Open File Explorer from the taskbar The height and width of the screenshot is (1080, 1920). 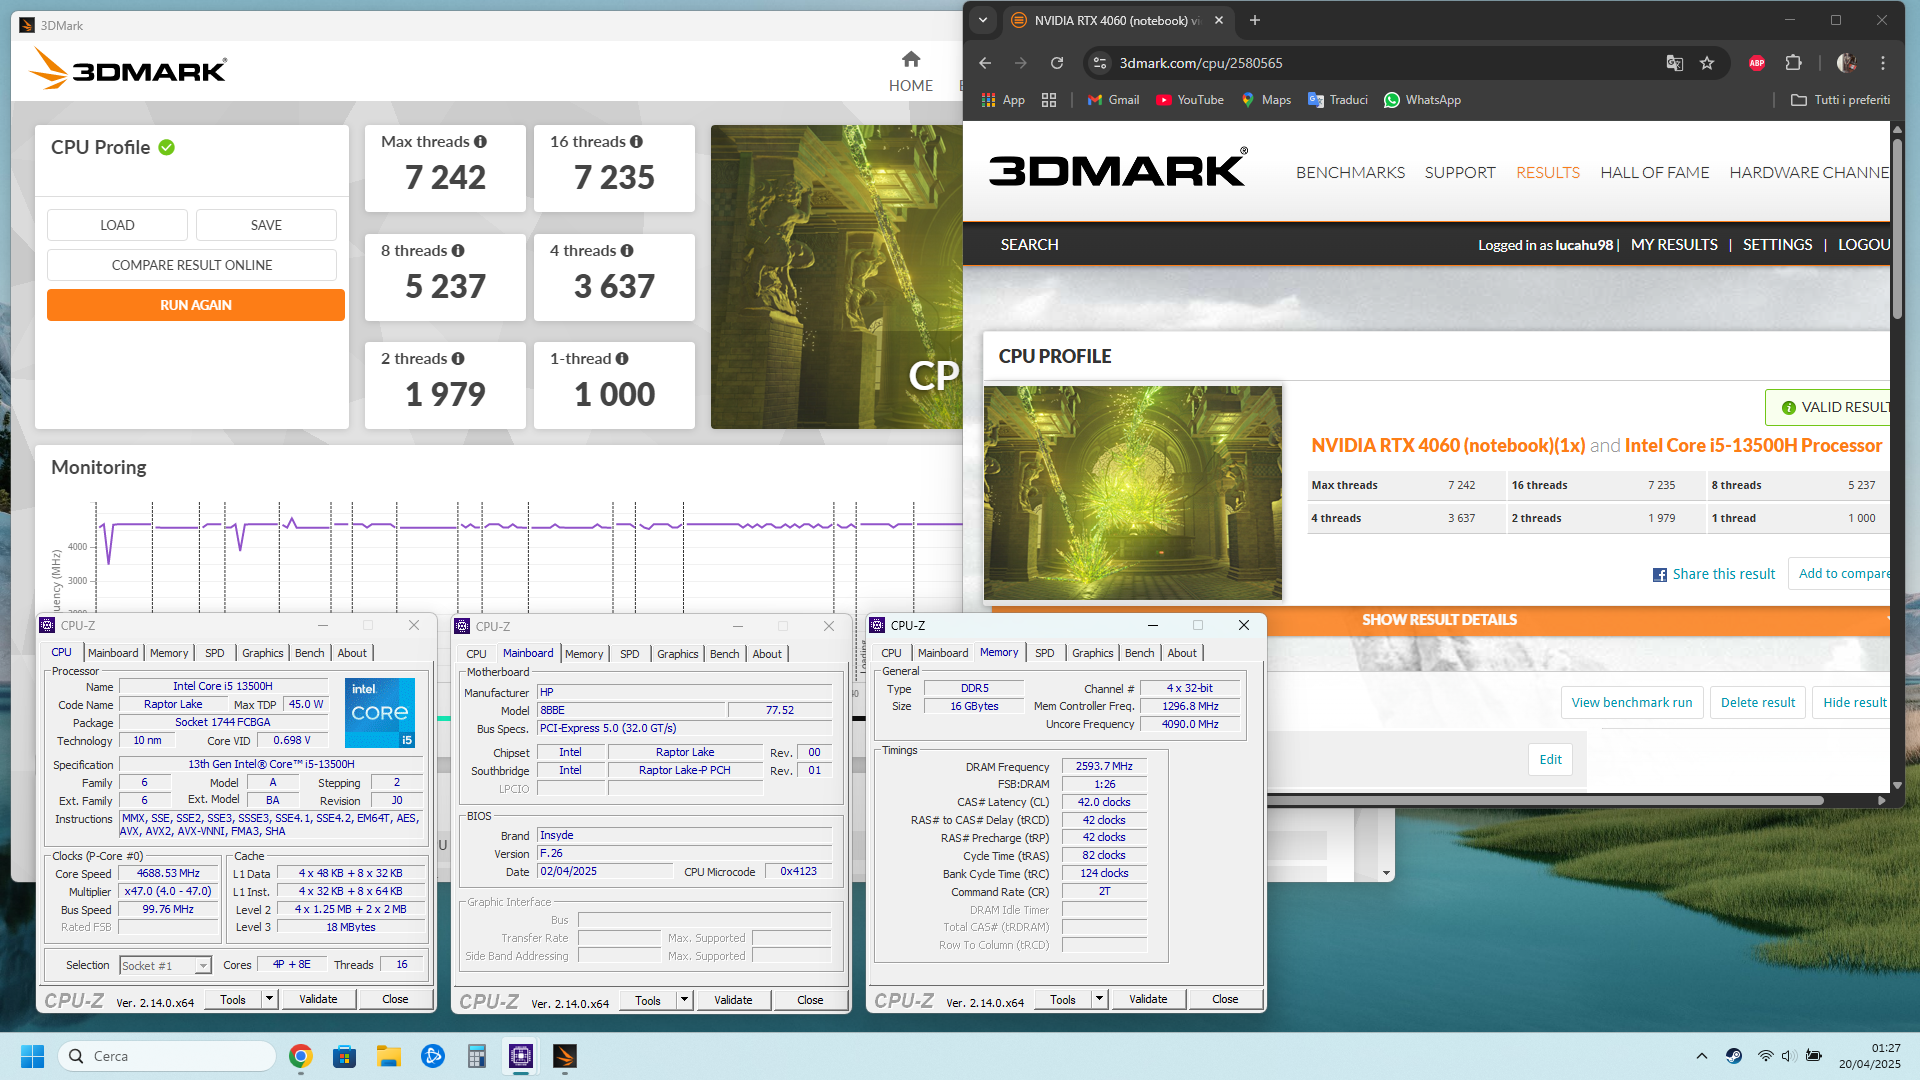tap(389, 1056)
